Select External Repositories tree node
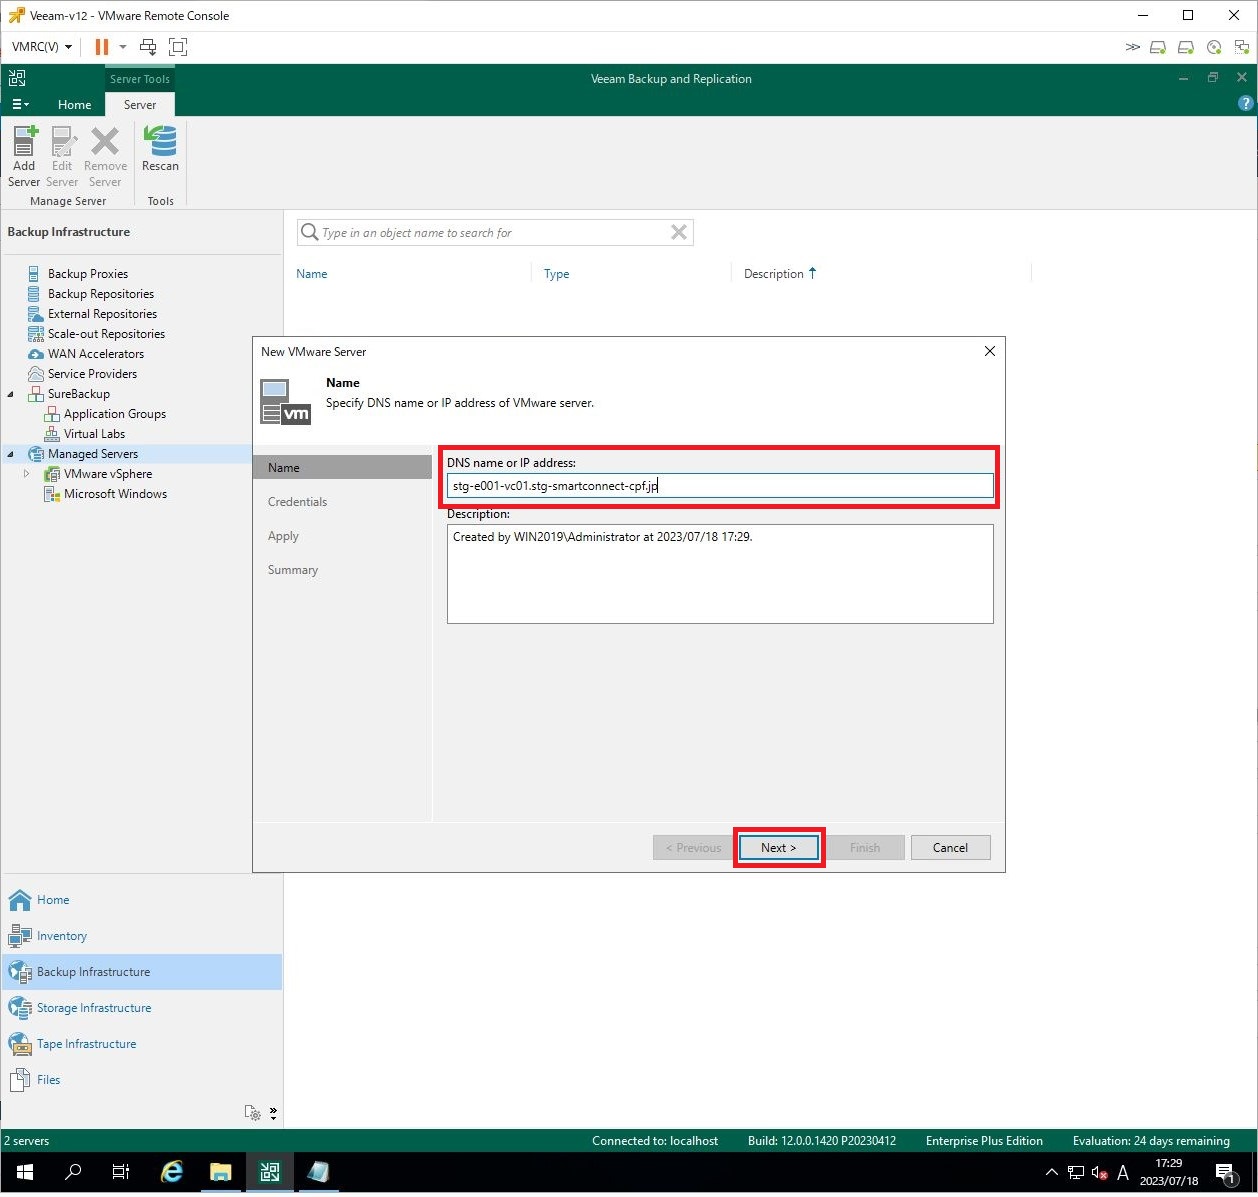The image size is (1258, 1197). [102, 314]
